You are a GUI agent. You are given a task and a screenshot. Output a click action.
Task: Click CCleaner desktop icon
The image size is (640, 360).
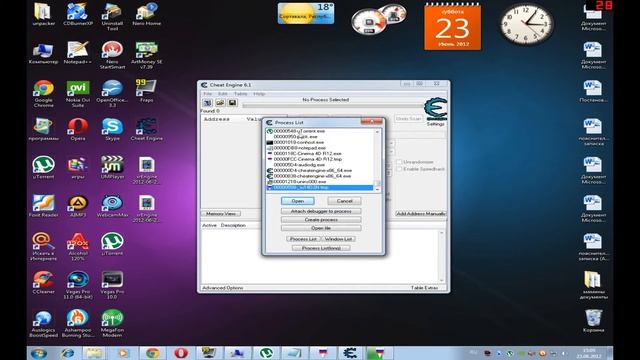tap(43, 282)
